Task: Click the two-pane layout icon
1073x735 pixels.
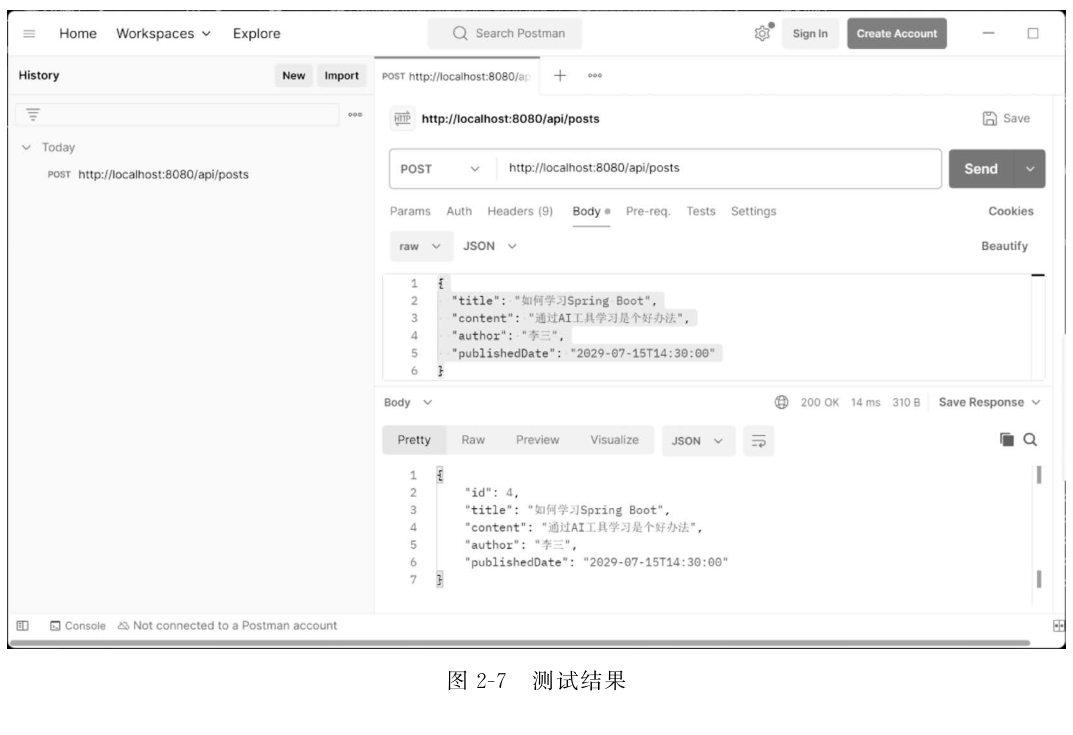Action: point(1059,626)
